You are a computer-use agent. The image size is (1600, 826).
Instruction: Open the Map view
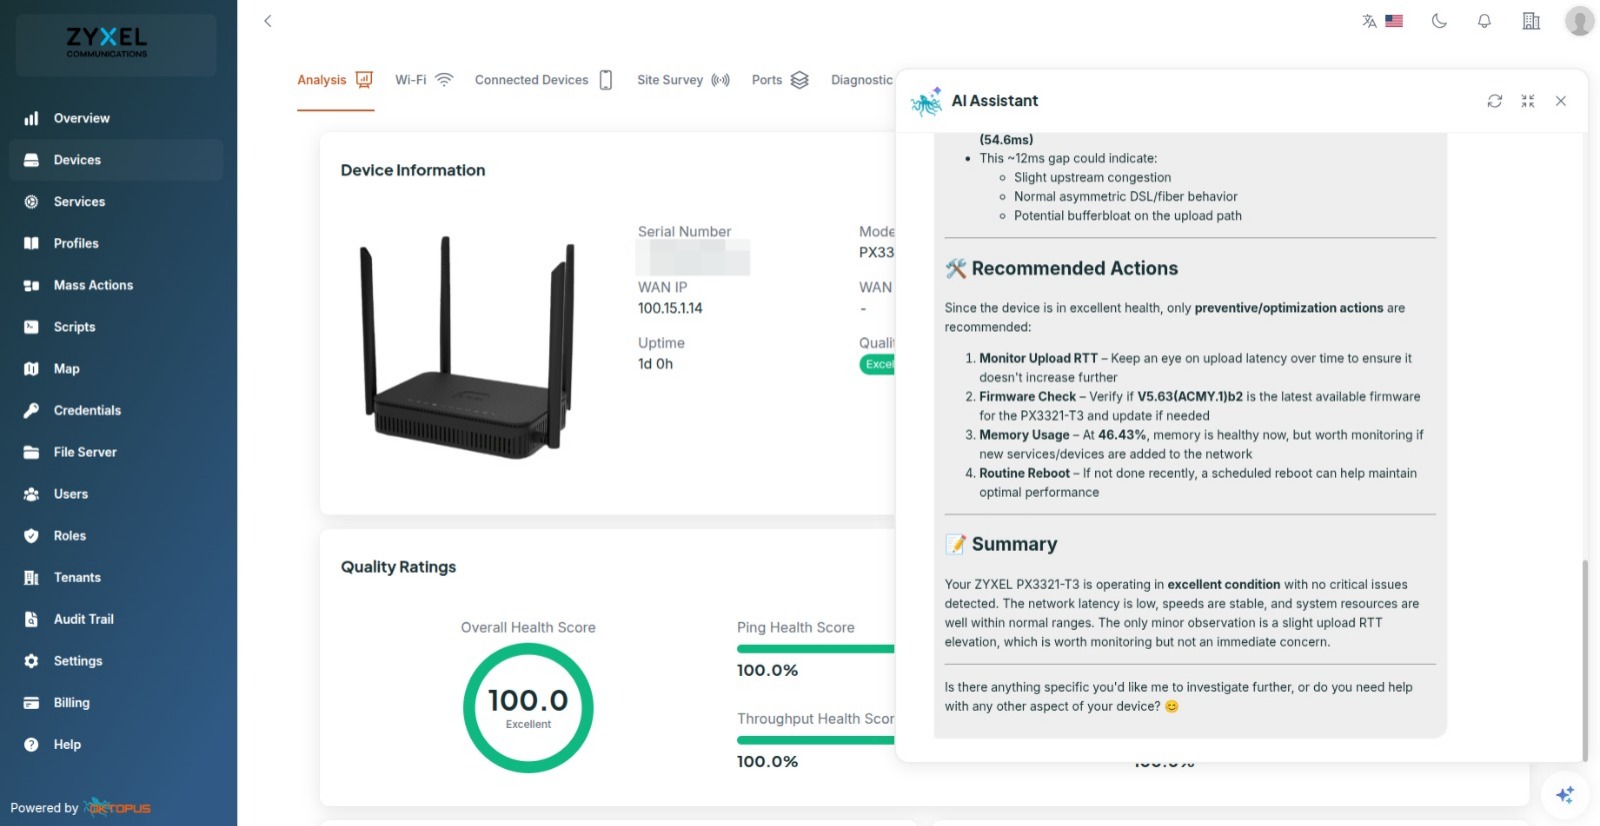click(x=116, y=369)
